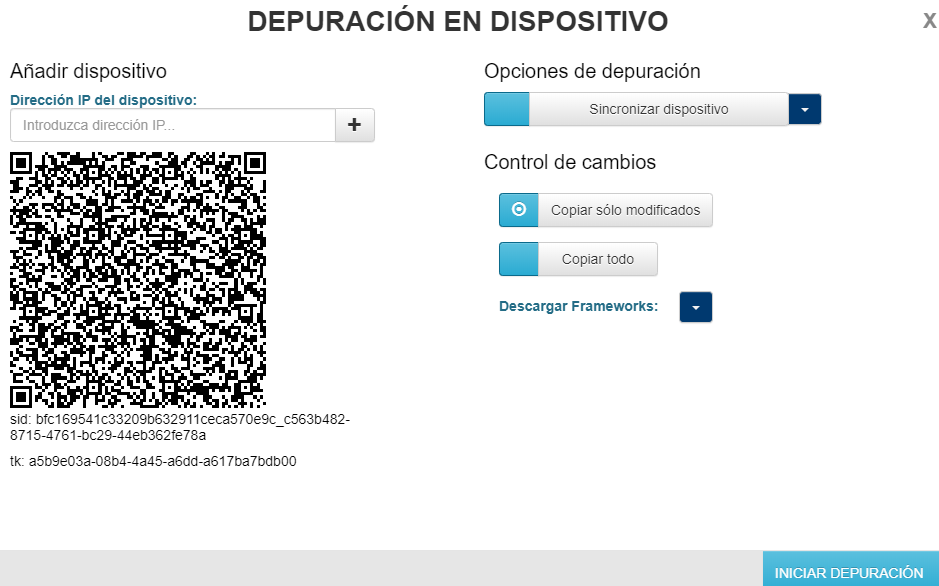Viewport: 939px width, 586px height.
Task: Focus the device IP address input field
Action: coord(172,125)
